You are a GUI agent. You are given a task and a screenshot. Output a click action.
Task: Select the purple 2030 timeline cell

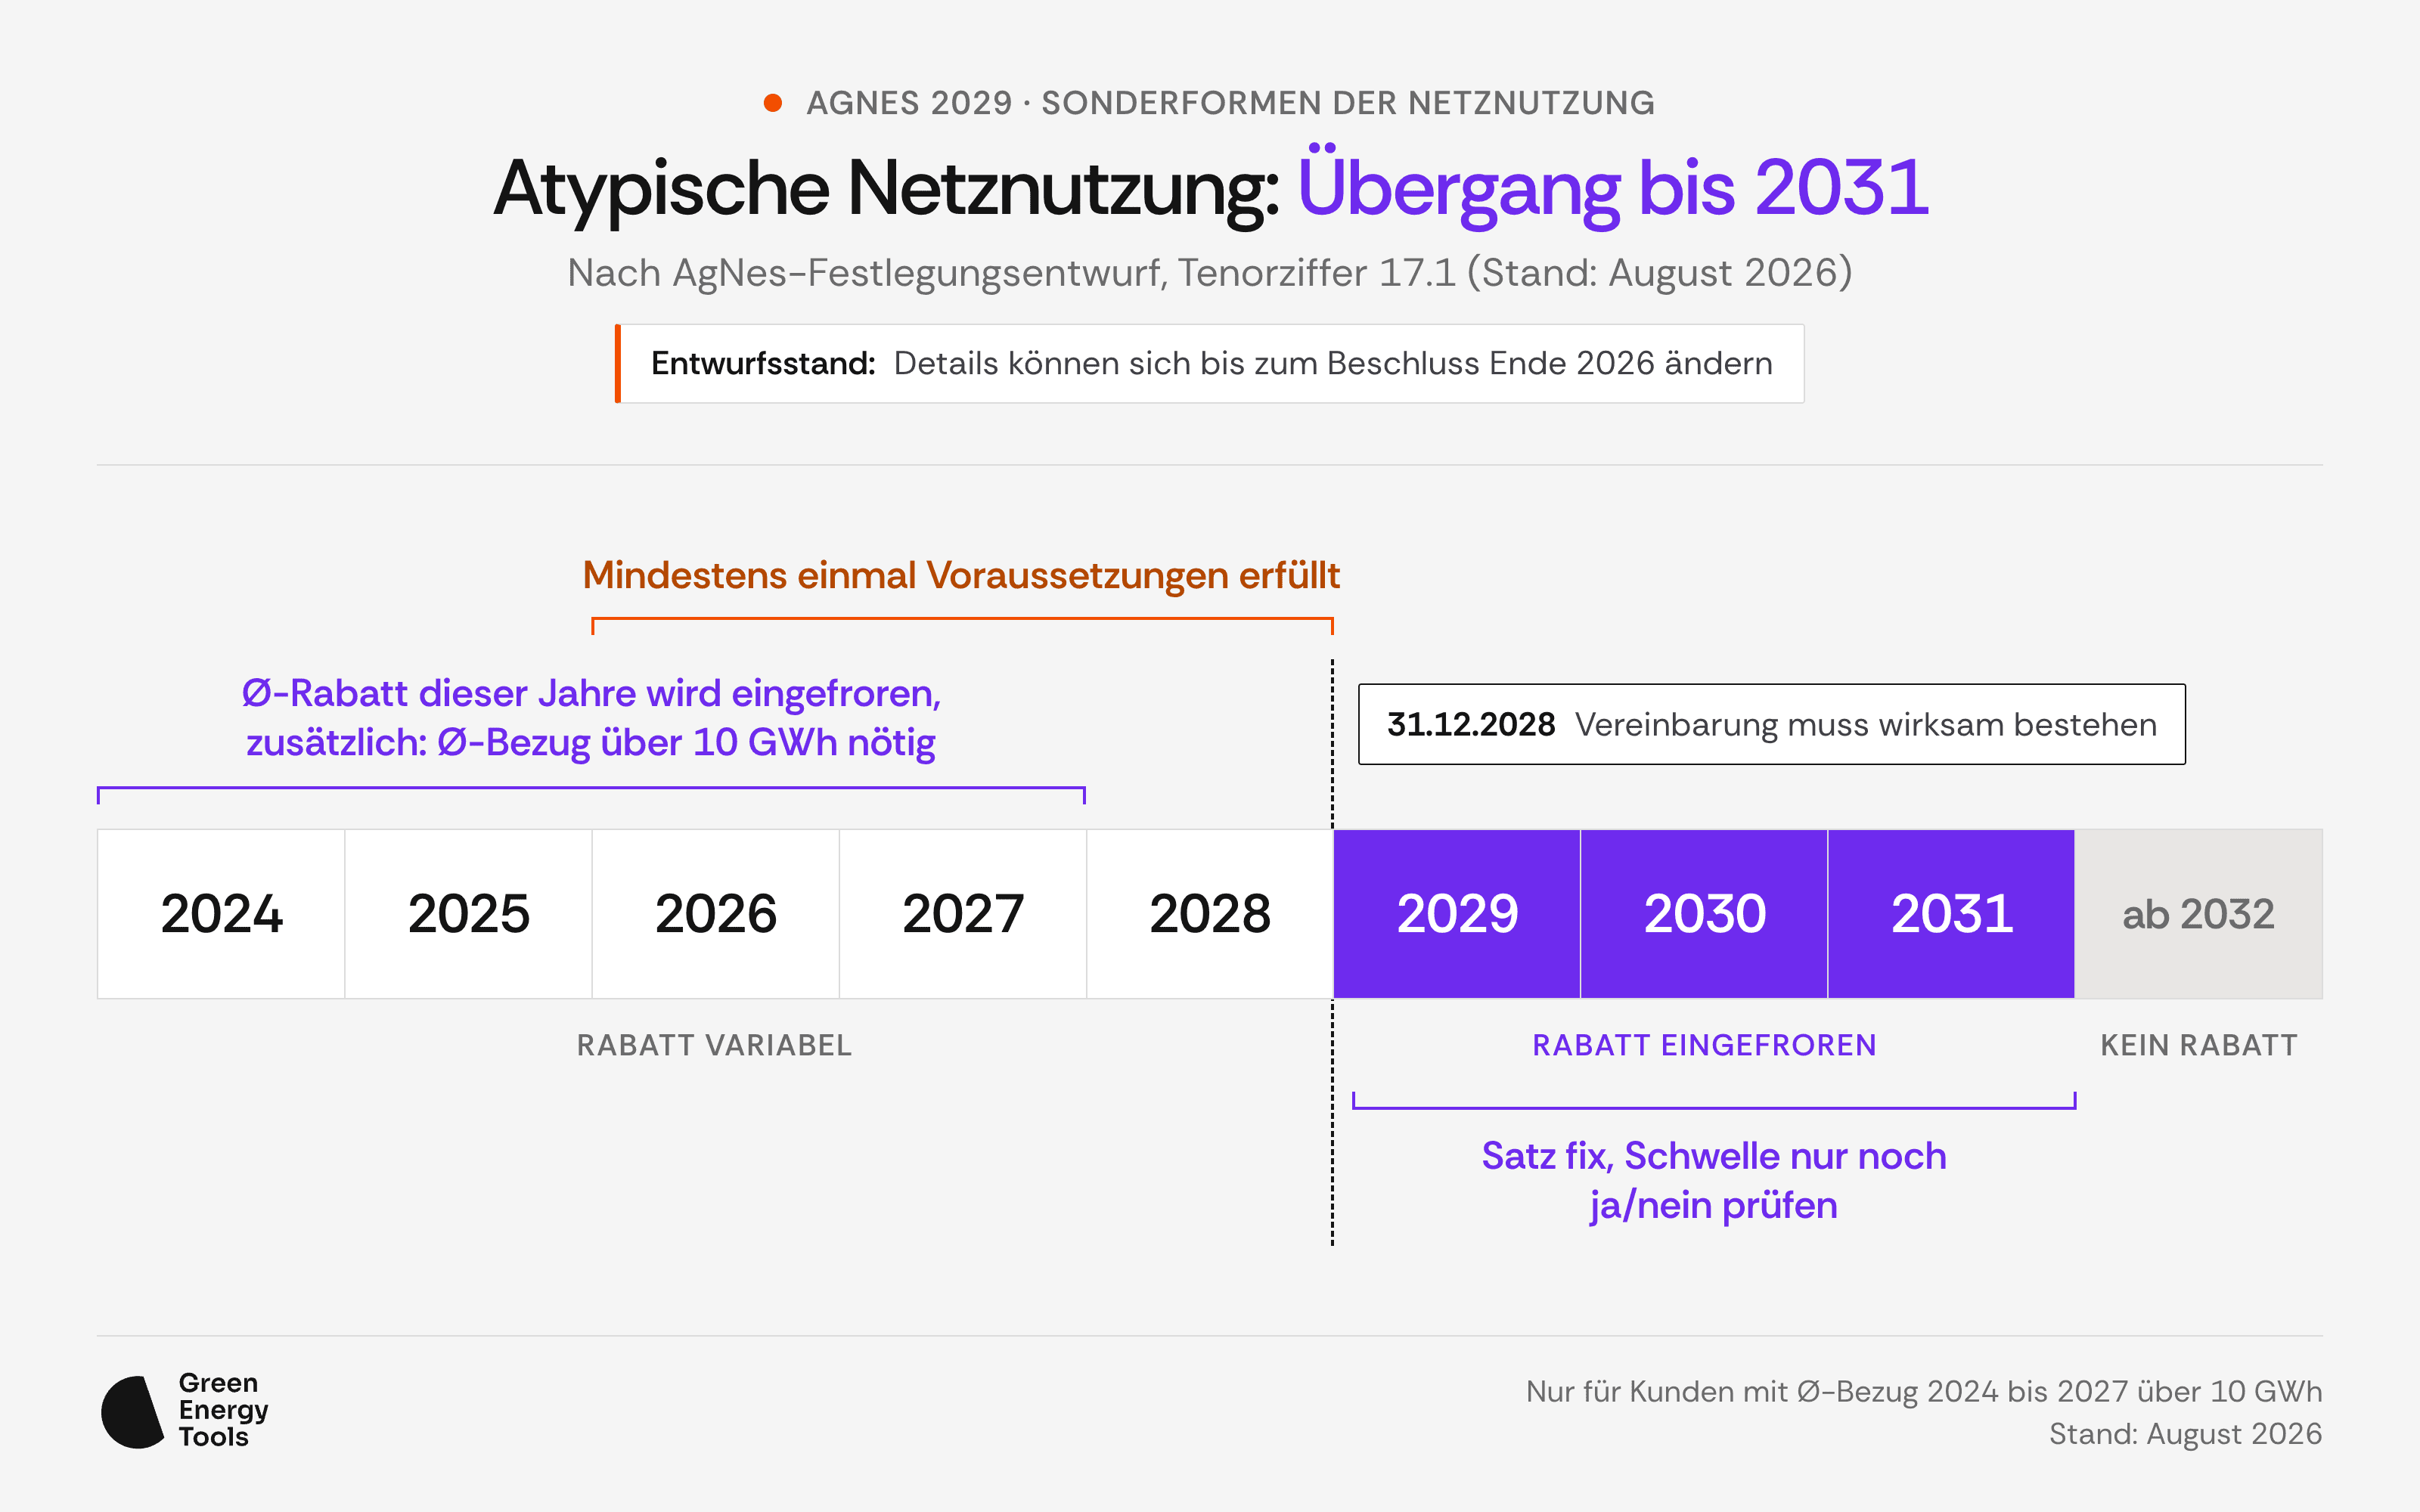(1704, 914)
